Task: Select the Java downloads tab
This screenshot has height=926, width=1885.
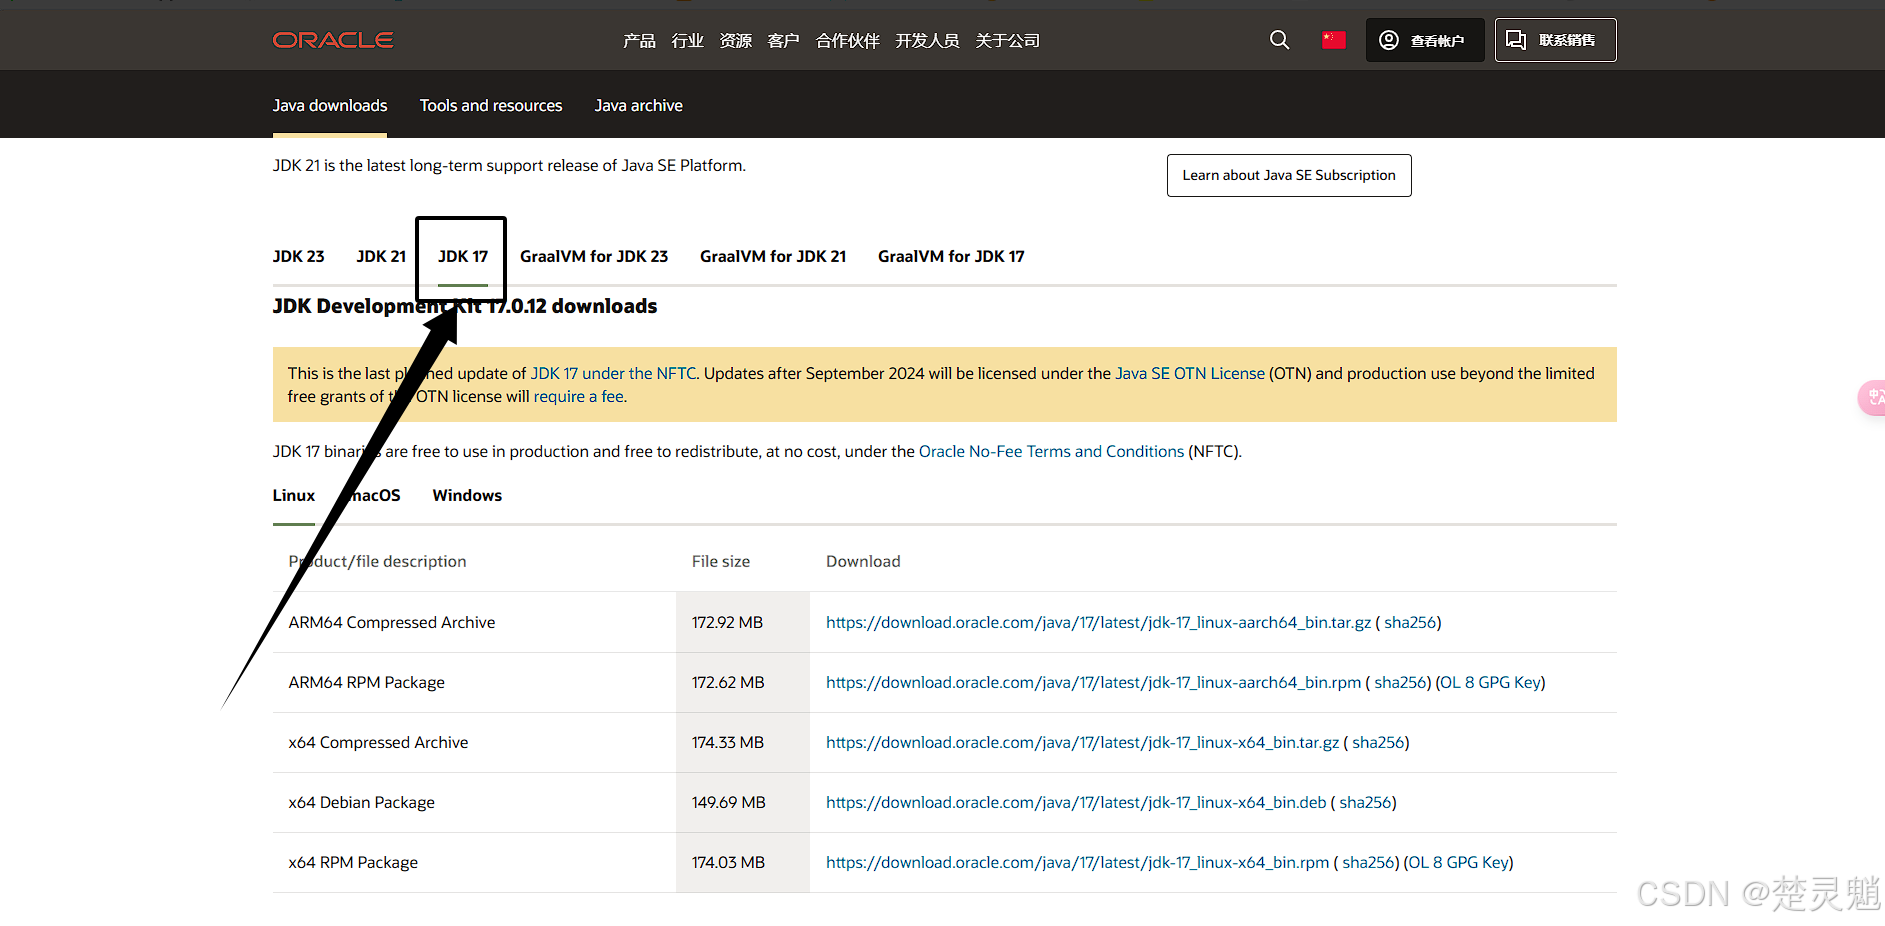Action: pyautogui.click(x=330, y=105)
